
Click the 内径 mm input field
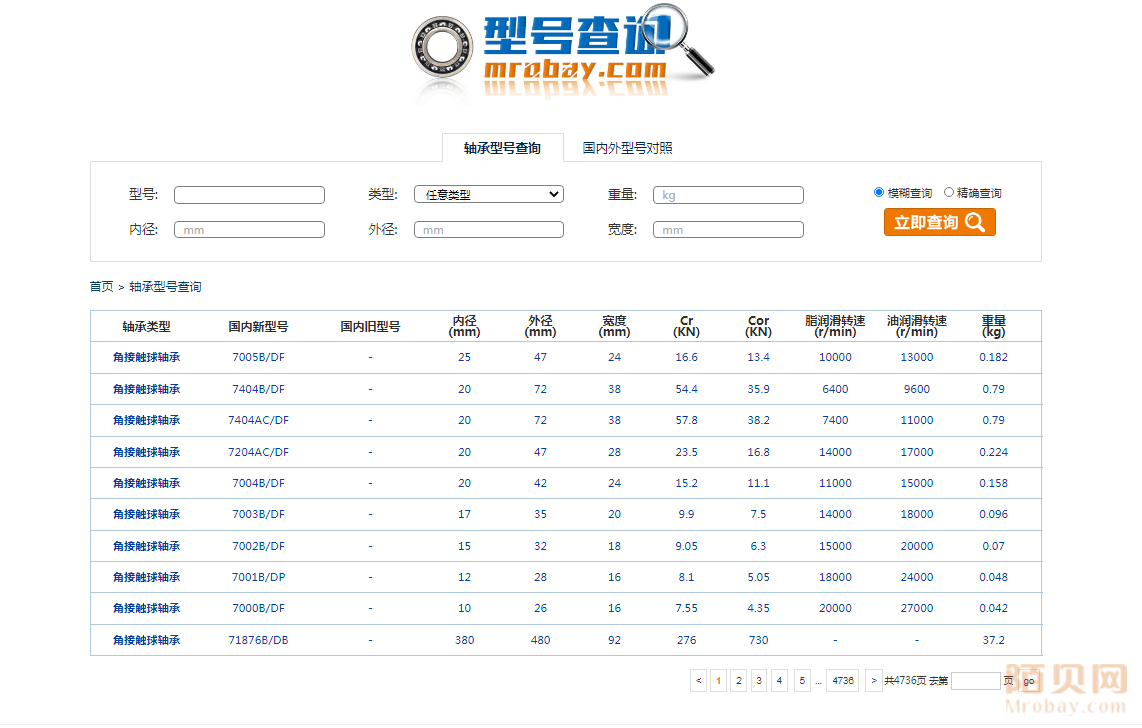click(249, 230)
